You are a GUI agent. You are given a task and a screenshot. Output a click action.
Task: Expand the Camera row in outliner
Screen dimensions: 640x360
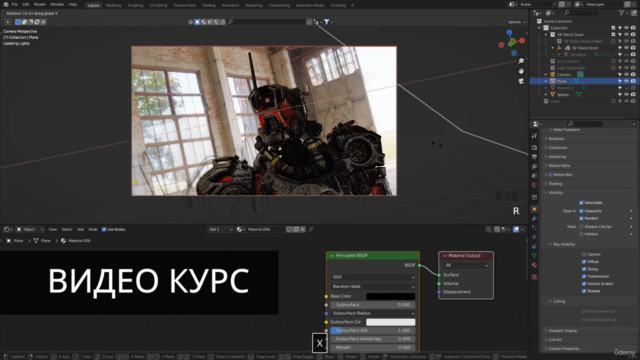pyautogui.click(x=546, y=74)
